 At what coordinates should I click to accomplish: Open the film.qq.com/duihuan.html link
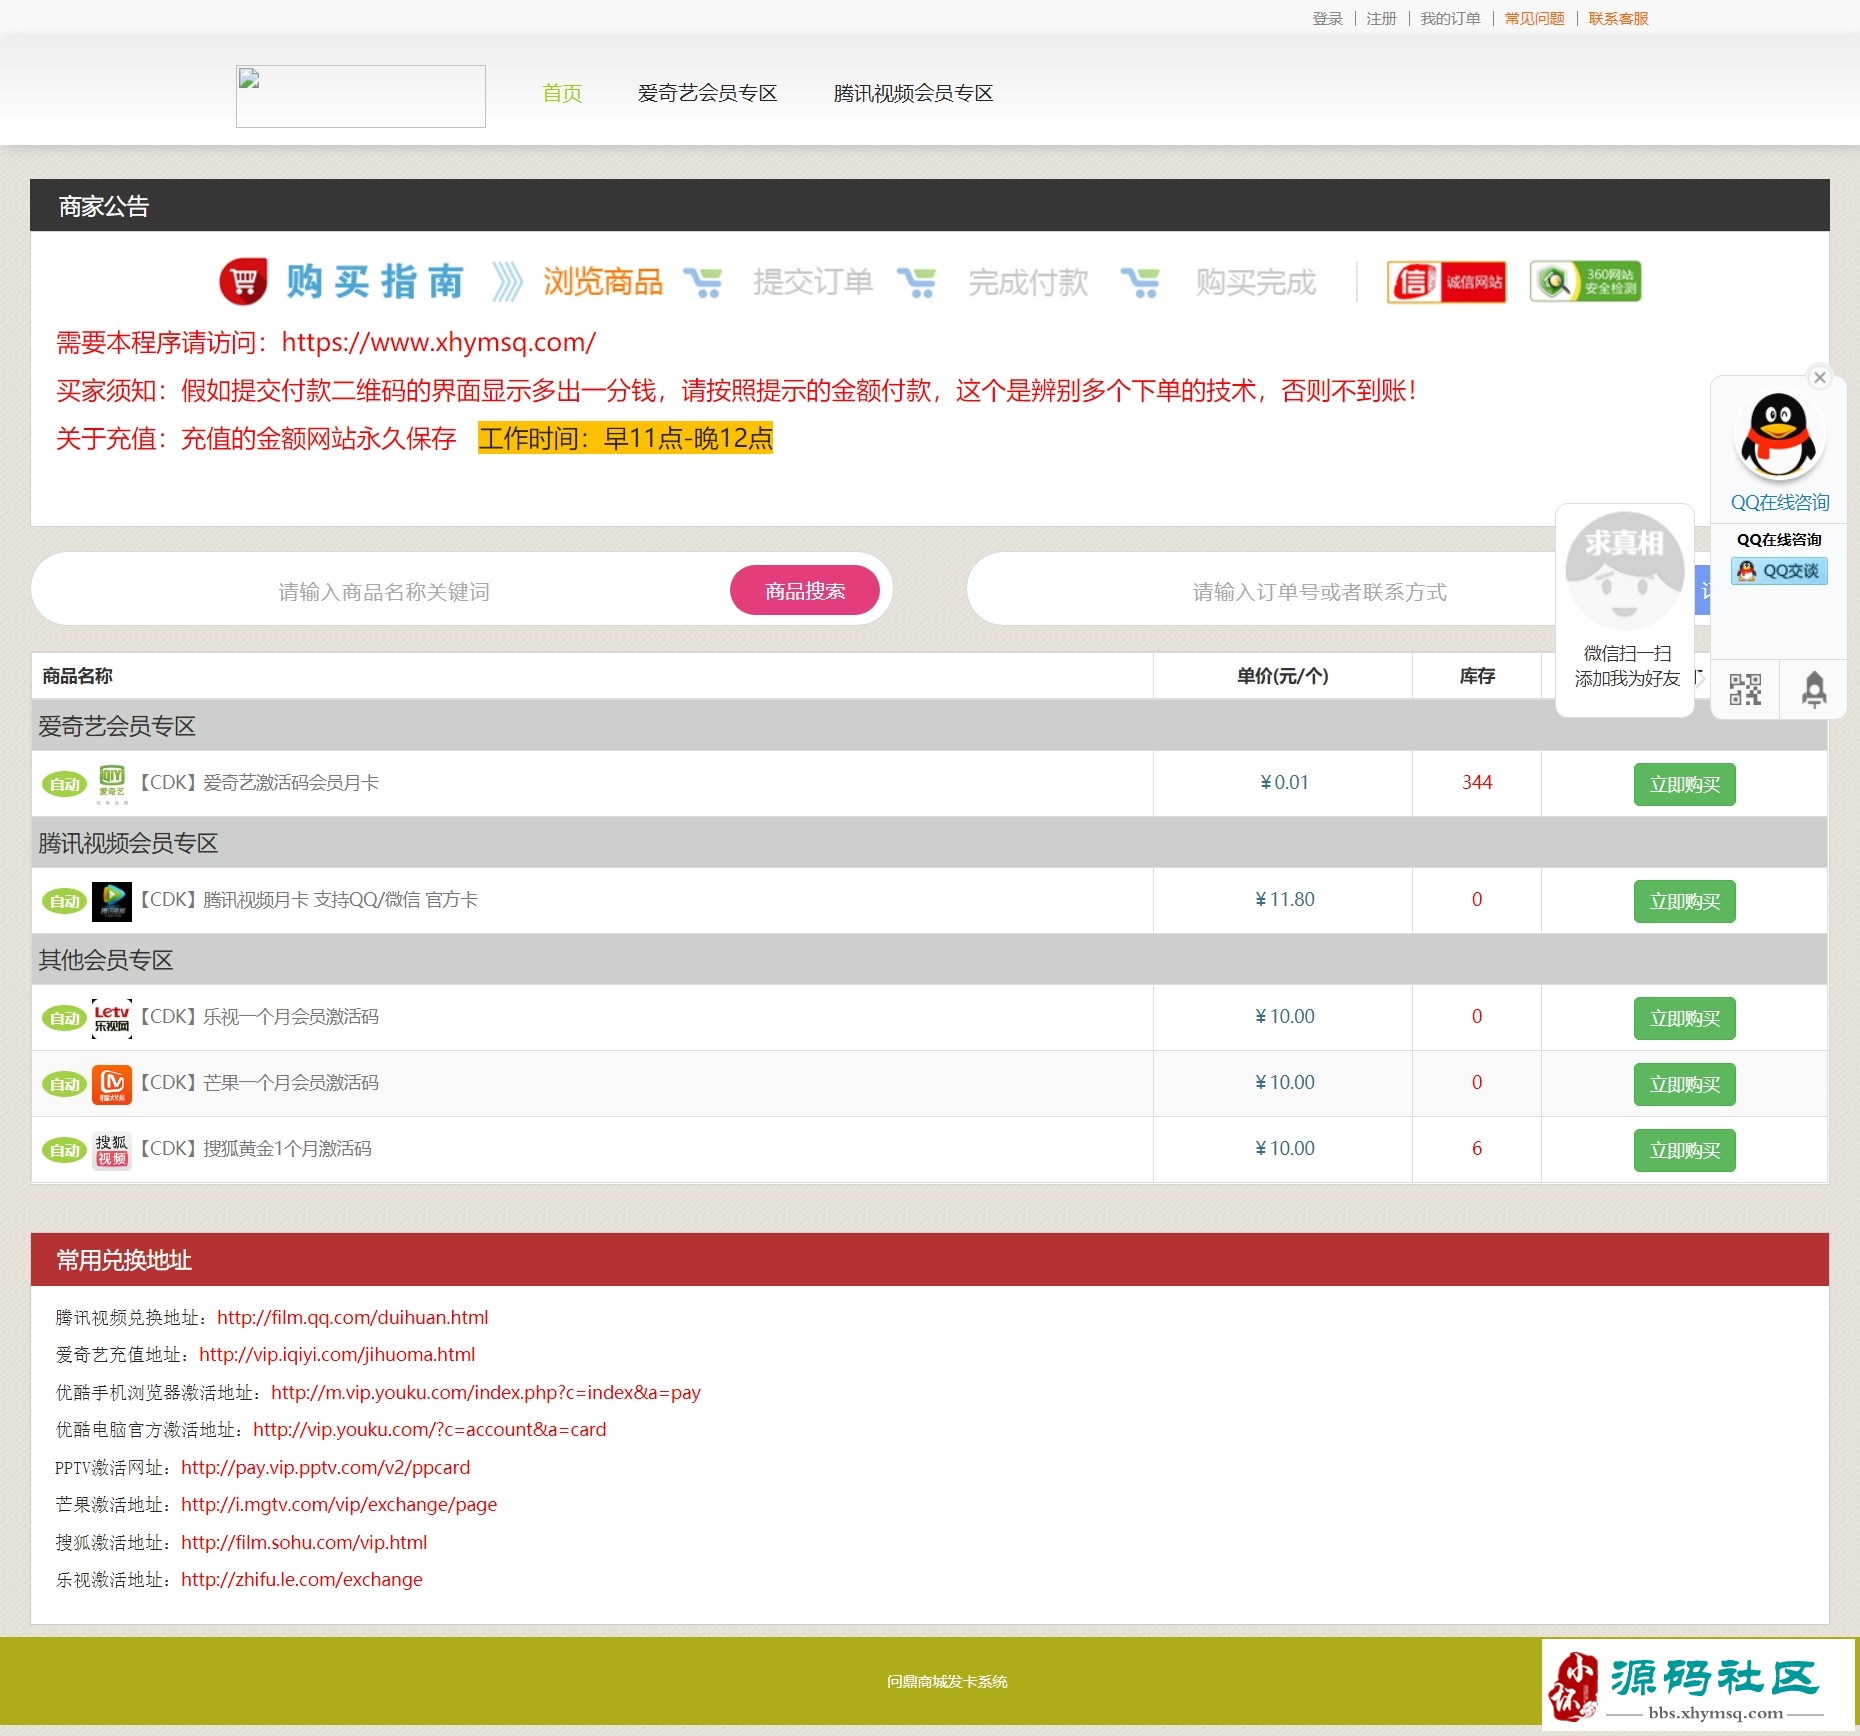pyautogui.click(x=352, y=1317)
